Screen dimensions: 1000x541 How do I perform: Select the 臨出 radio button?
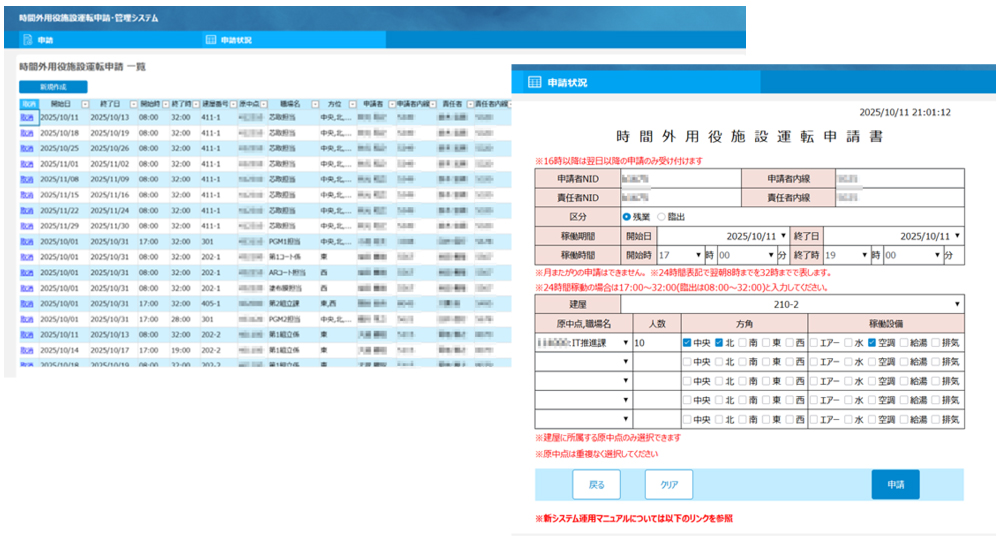point(661,217)
